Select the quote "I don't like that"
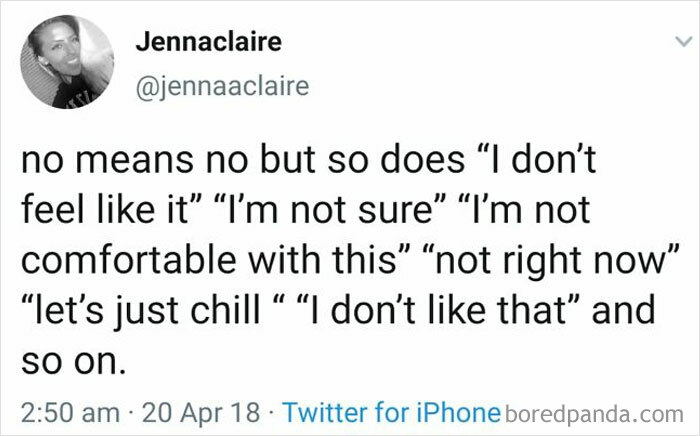 [438, 311]
